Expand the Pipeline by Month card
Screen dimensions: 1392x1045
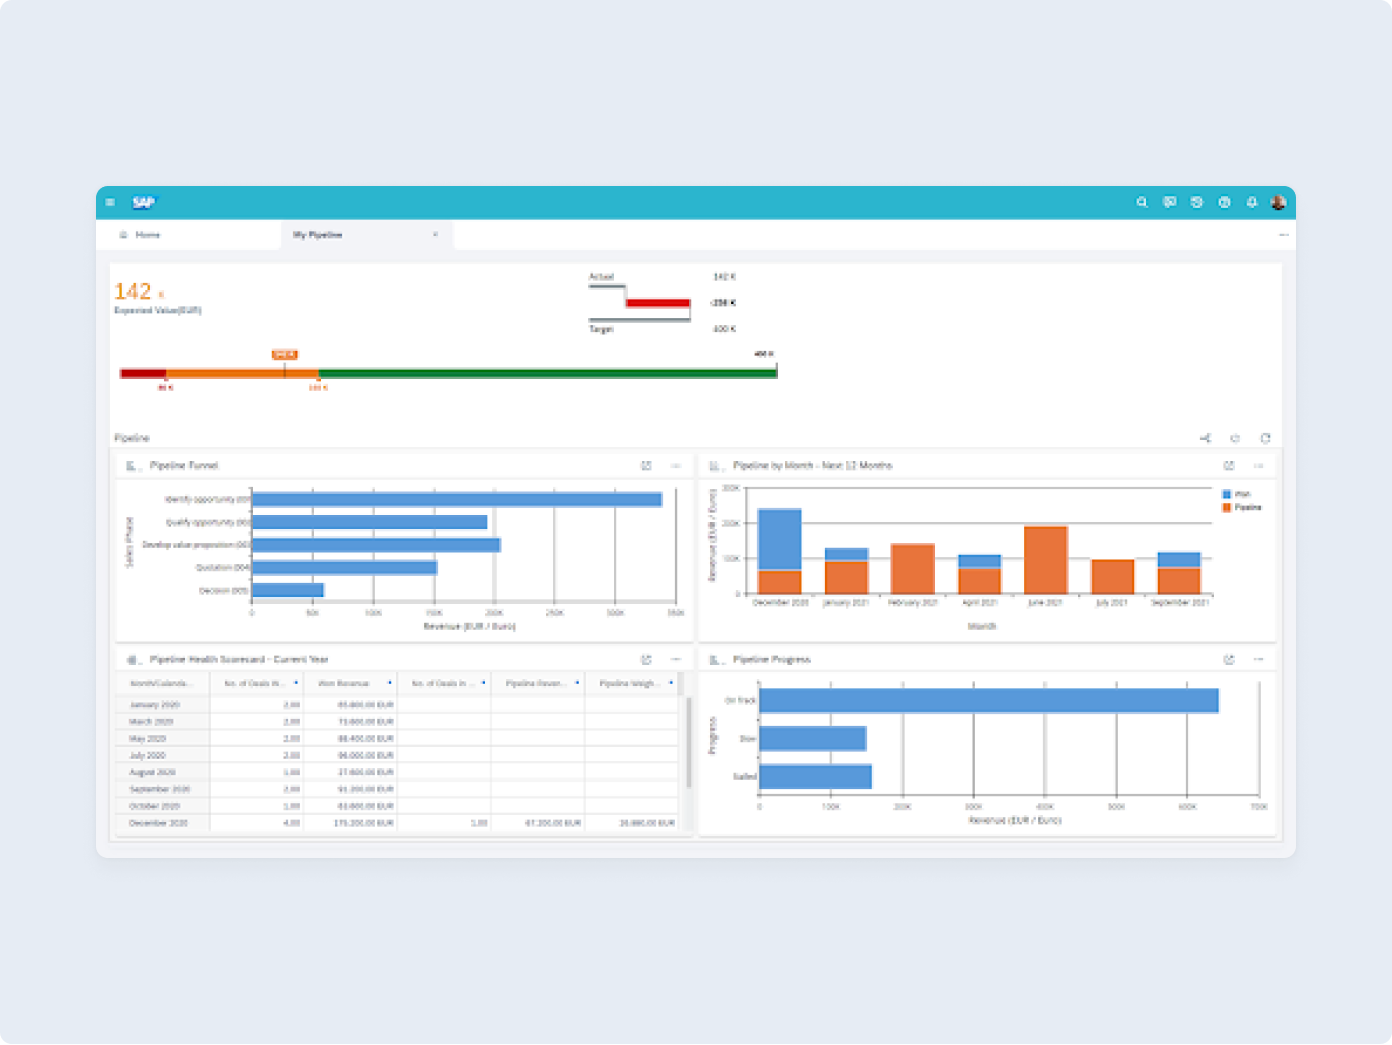pyautogui.click(x=1229, y=466)
